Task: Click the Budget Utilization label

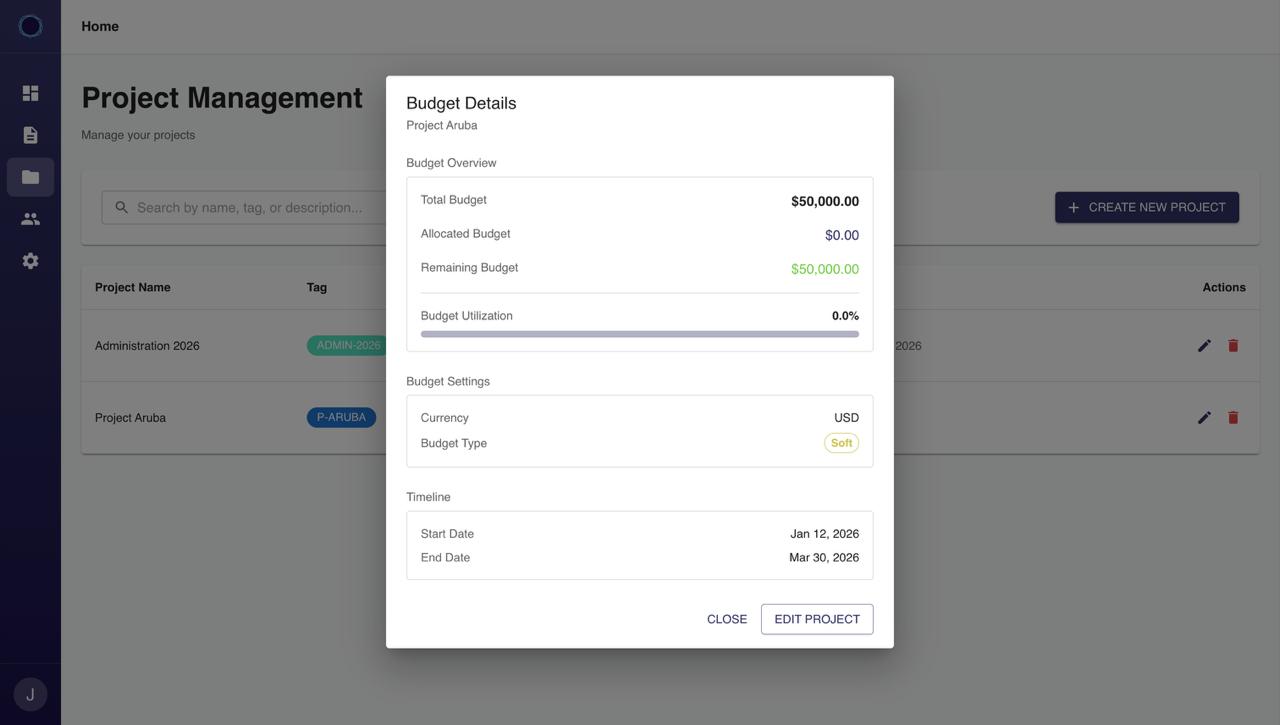Action: click(467, 315)
